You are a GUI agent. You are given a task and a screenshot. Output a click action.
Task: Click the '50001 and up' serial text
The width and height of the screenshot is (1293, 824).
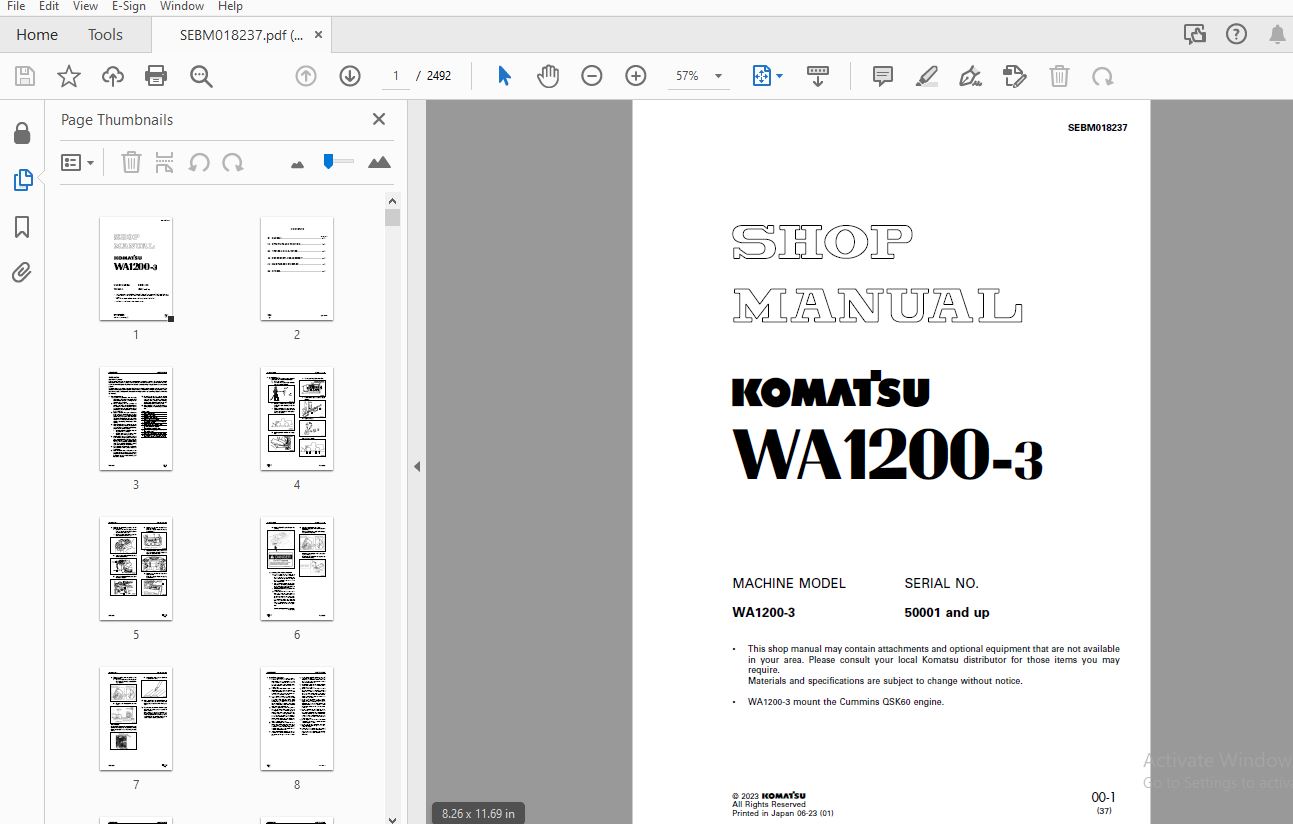coord(947,612)
